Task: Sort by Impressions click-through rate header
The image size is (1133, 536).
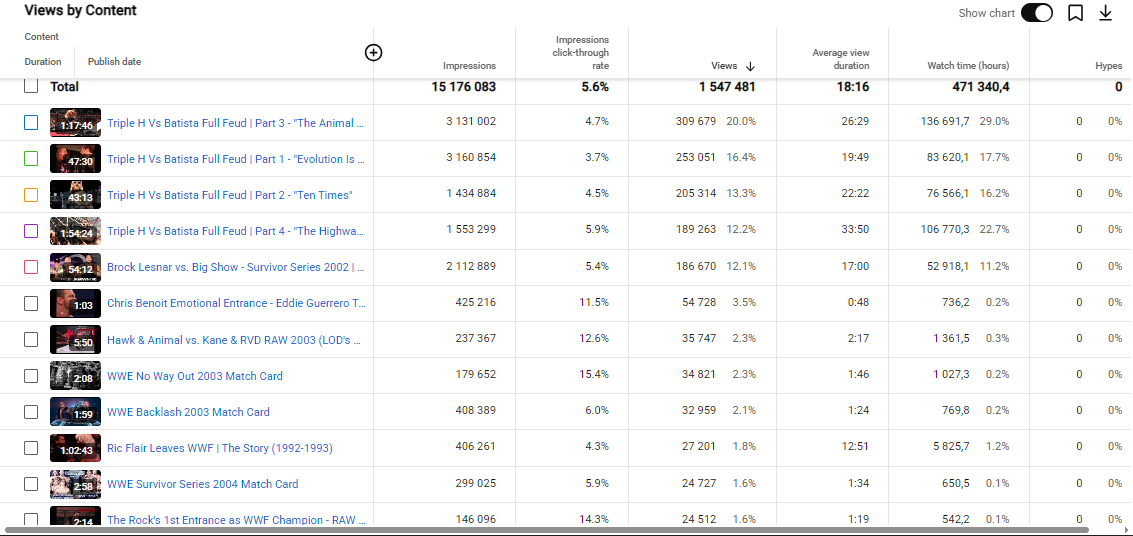Action: [582, 53]
